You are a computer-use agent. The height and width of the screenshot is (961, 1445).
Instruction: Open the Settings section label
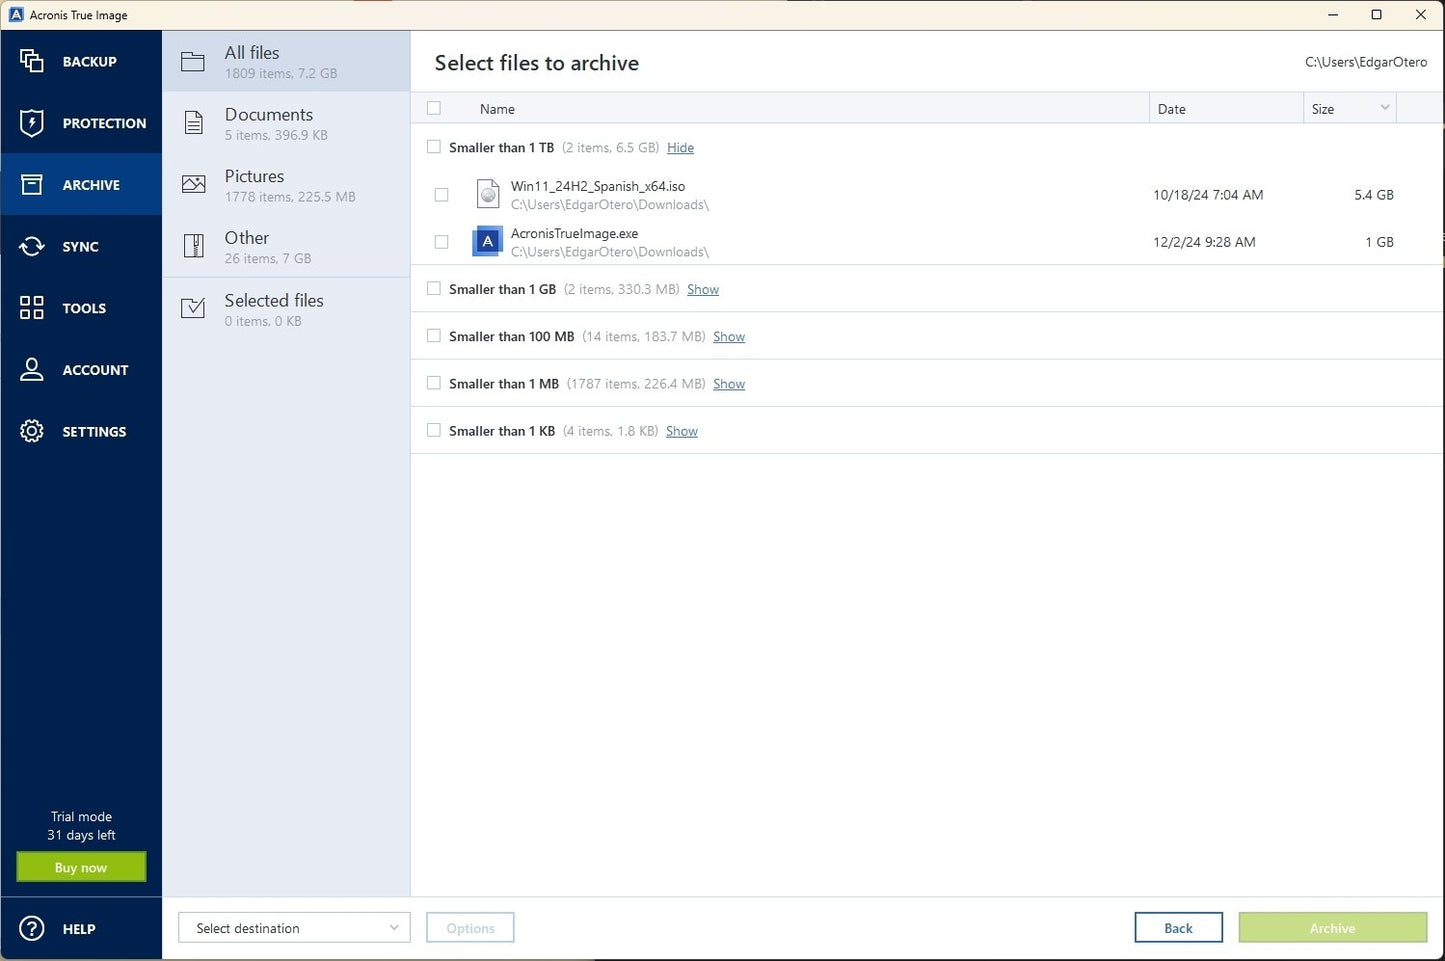point(94,432)
